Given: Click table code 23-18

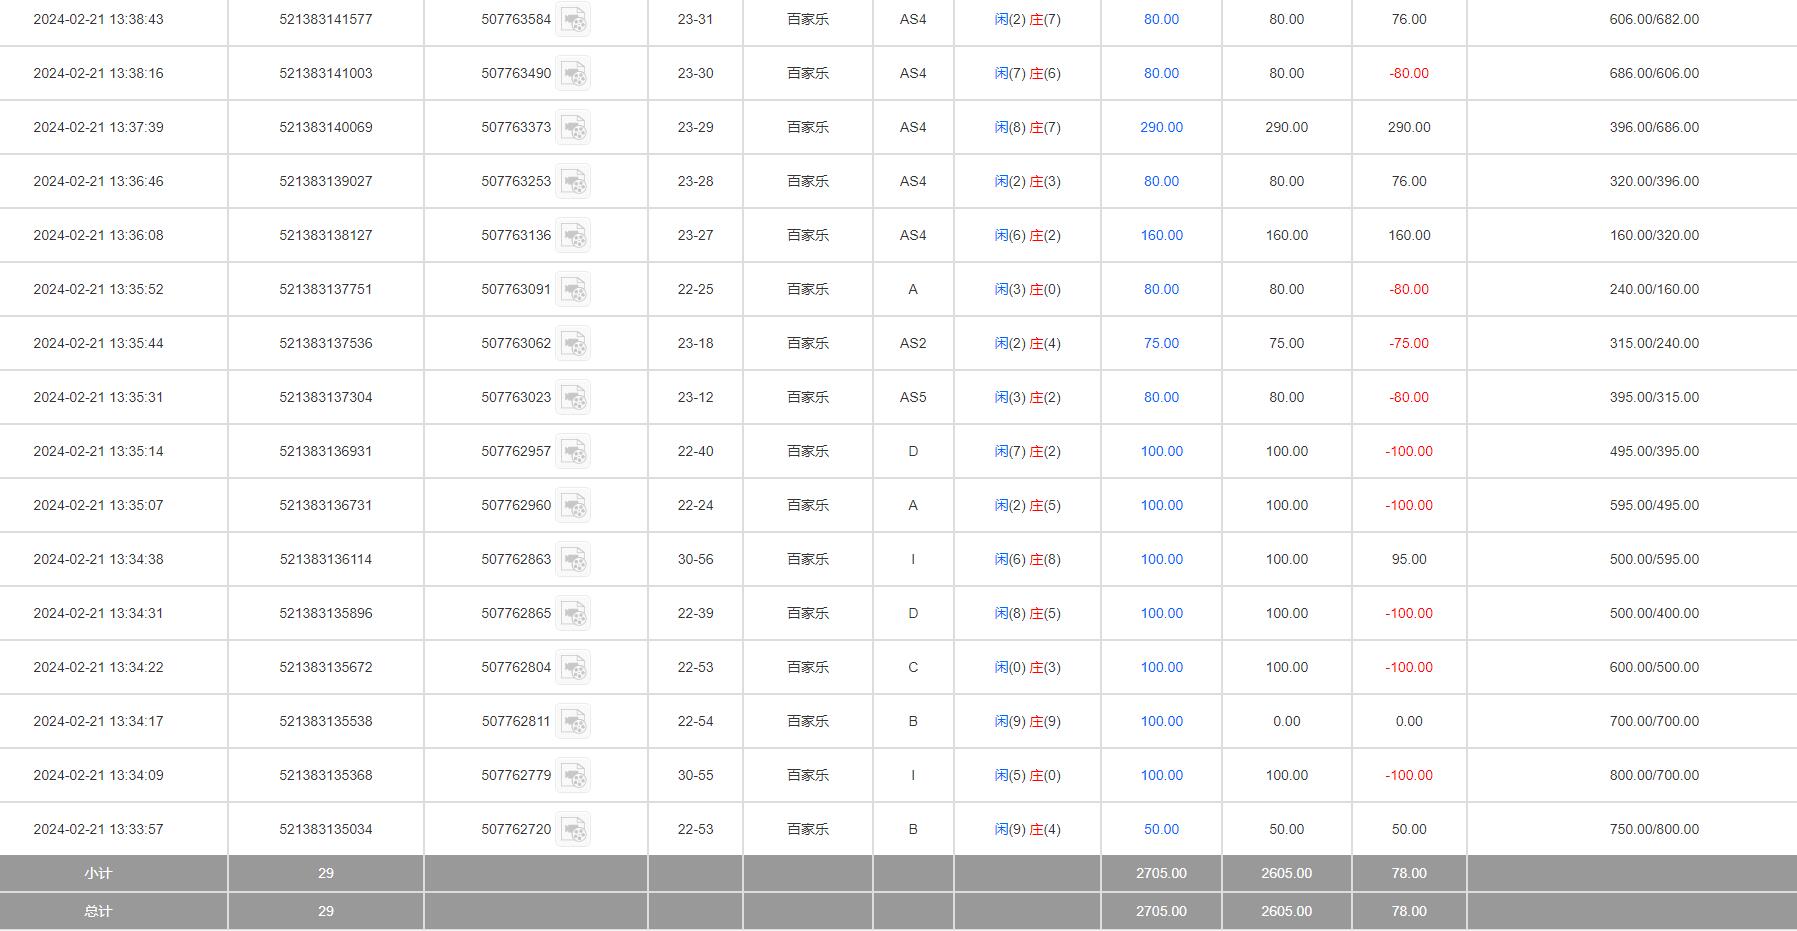Looking at the screenshot, I should click(x=695, y=343).
